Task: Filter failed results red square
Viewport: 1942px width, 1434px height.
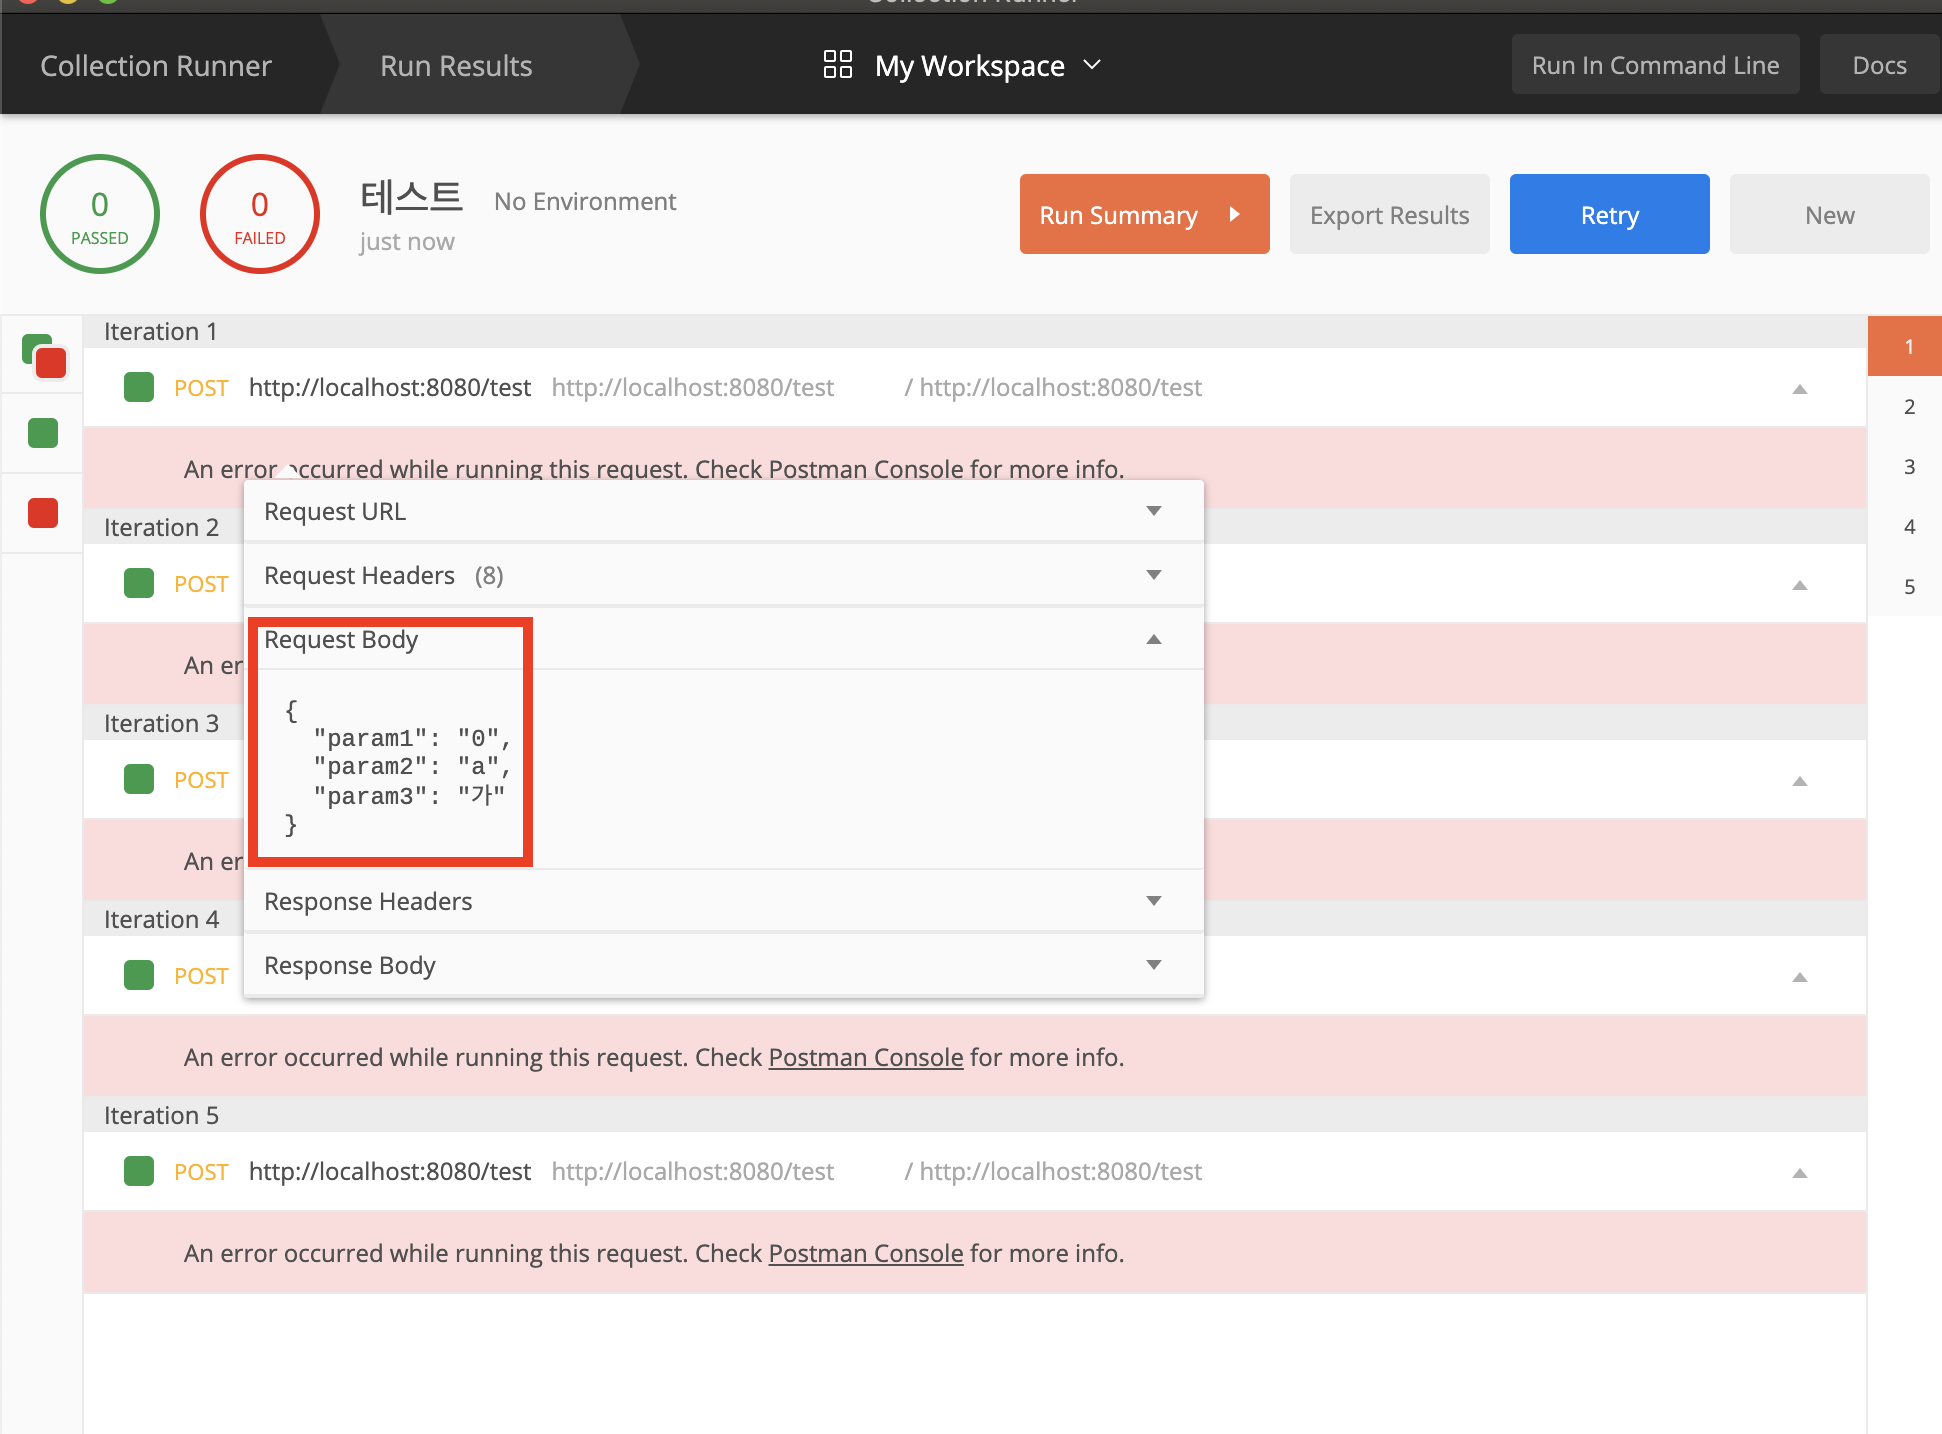Action: click(43, 513)
